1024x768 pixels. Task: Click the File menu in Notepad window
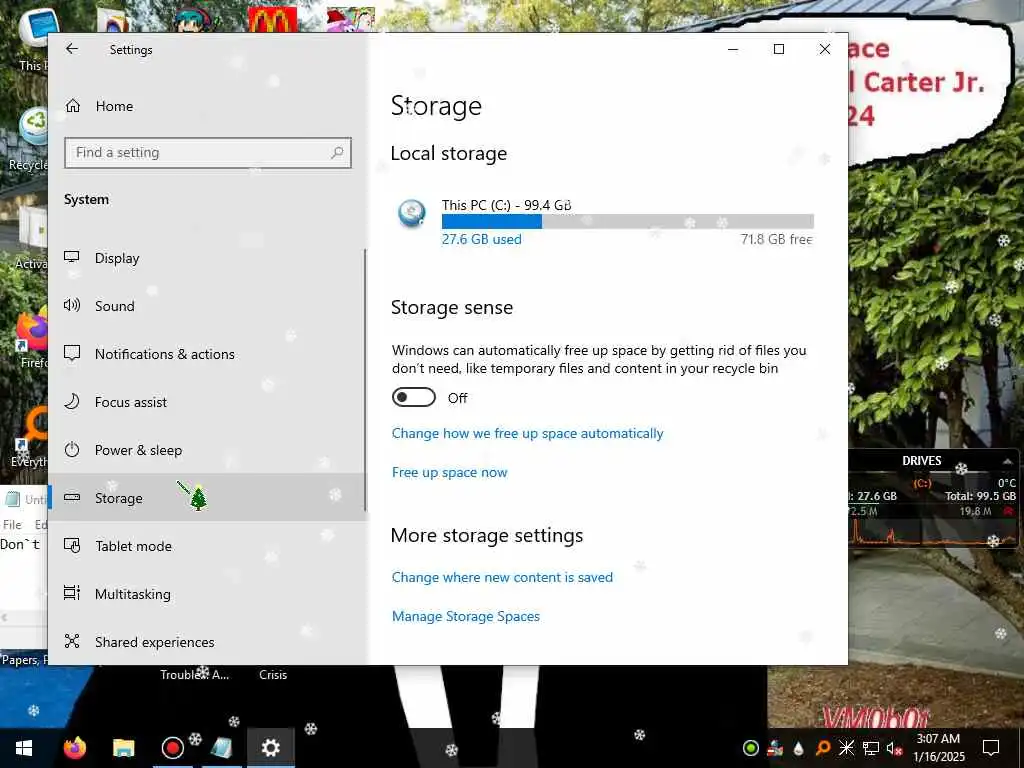(12, 524)
